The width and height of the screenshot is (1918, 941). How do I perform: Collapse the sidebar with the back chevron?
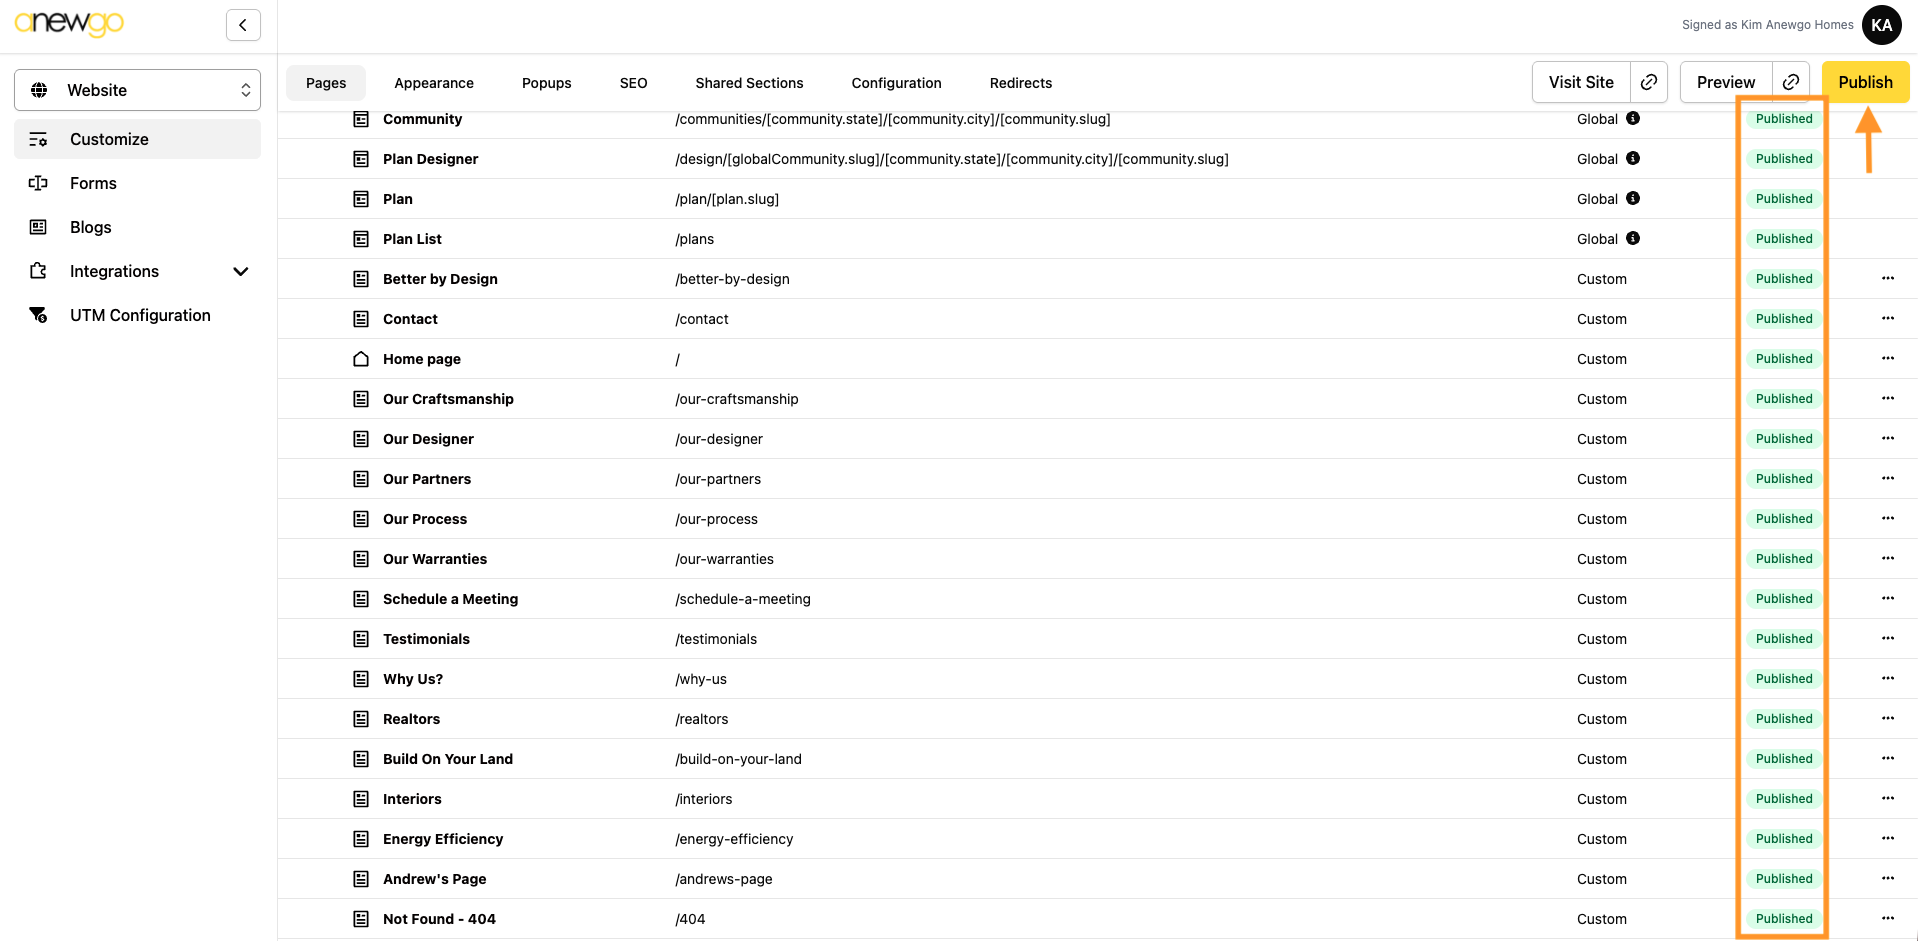pos(243,25)
